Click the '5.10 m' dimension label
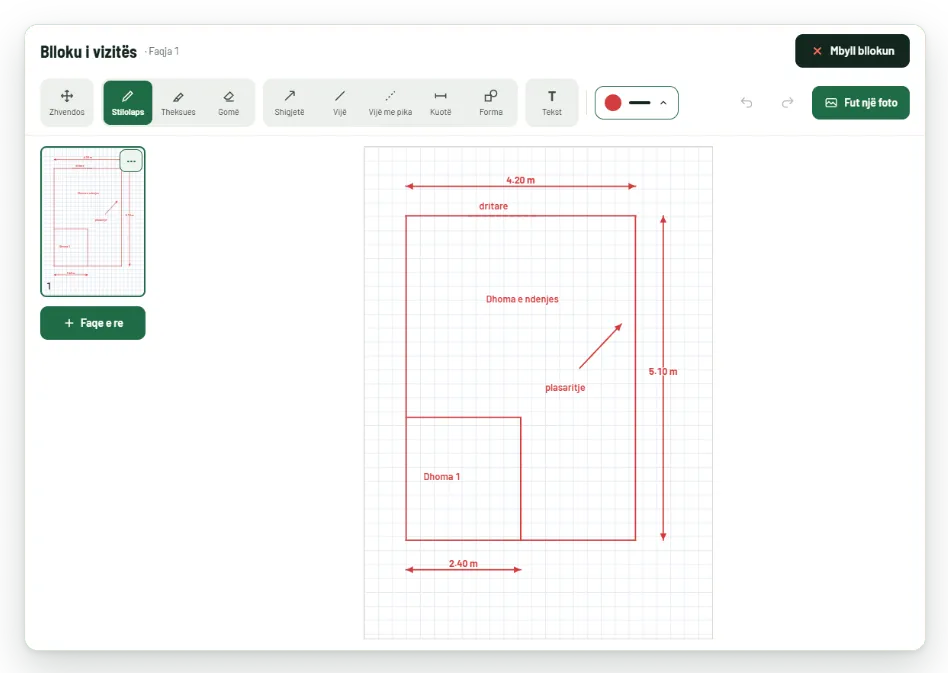Image resolution: width=948 pixels, height=673 pixels. 663,371
